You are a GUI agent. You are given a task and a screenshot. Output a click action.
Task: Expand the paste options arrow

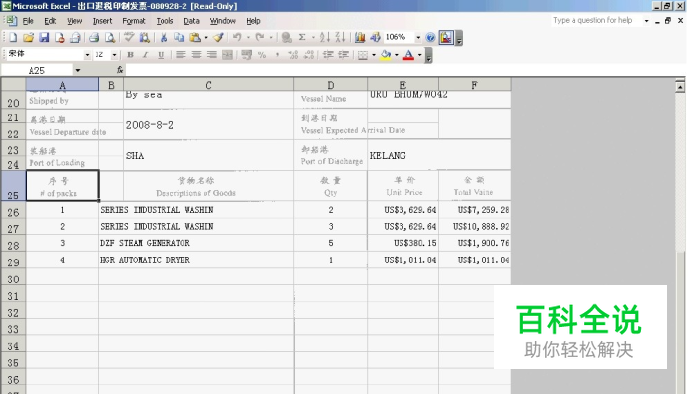206,38
